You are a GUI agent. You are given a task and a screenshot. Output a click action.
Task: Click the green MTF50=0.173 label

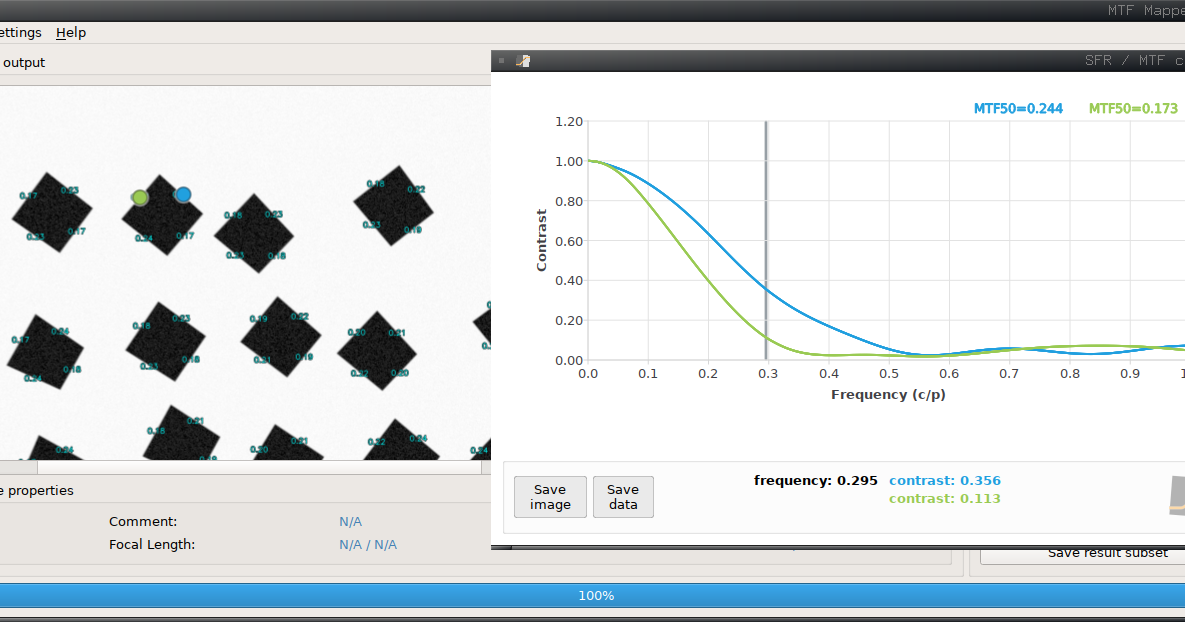(1133, 108)
